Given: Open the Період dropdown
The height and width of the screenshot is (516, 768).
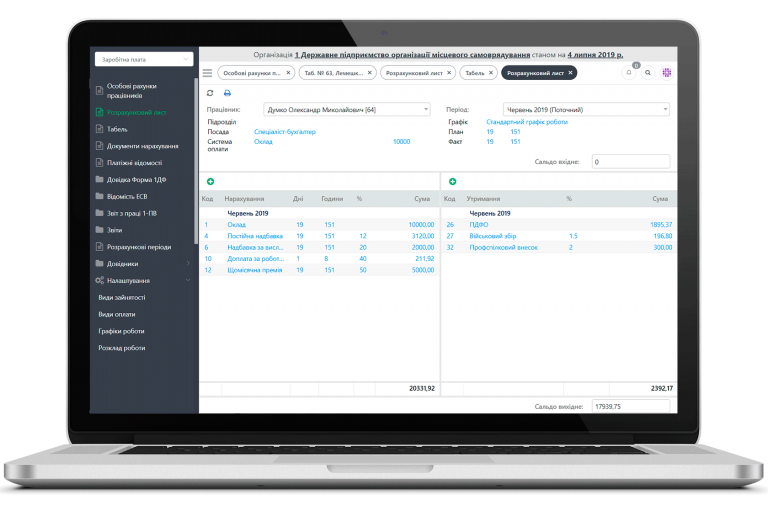Looking at the screenshot, I should (x=585, y=109).
